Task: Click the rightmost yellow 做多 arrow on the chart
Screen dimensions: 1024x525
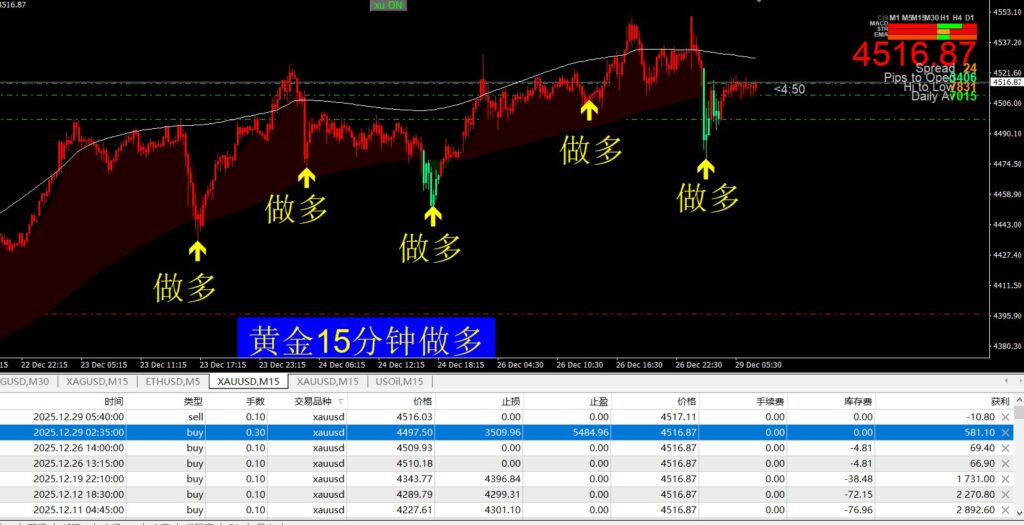Action: (x=706, y=169)
